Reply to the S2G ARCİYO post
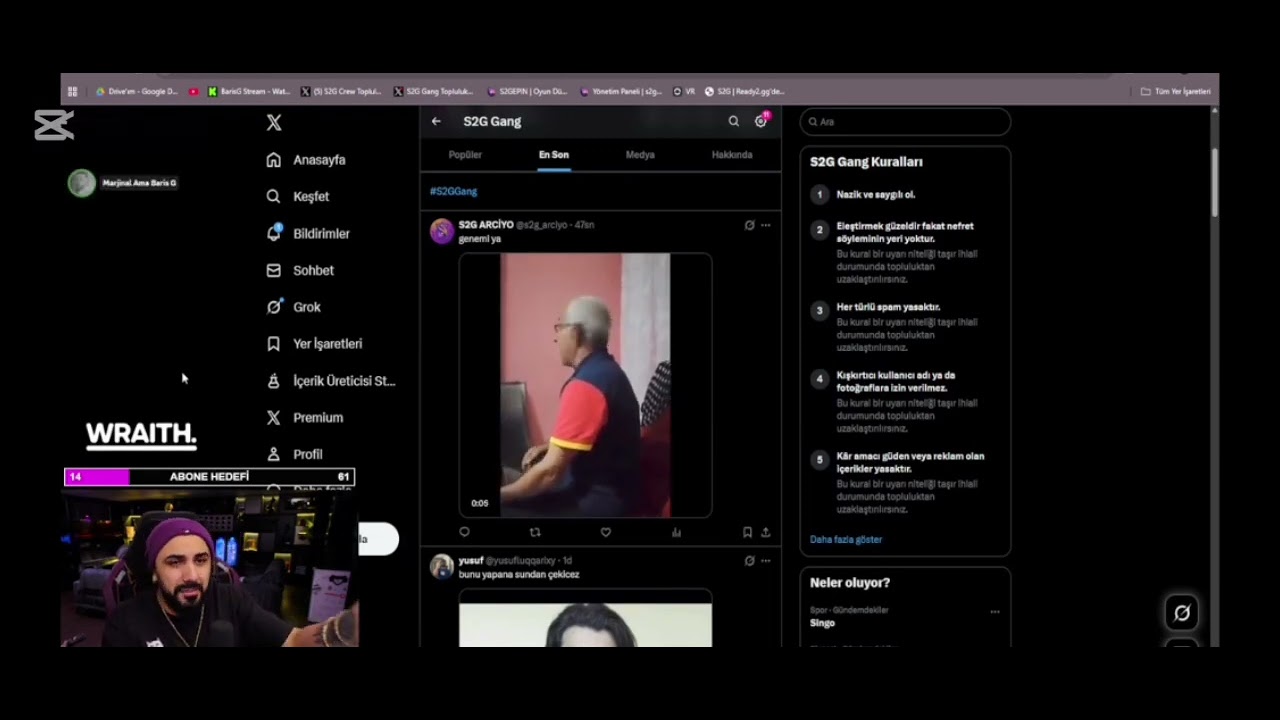This screenshot has height=720, width=1280. click(x=464, y=533)
